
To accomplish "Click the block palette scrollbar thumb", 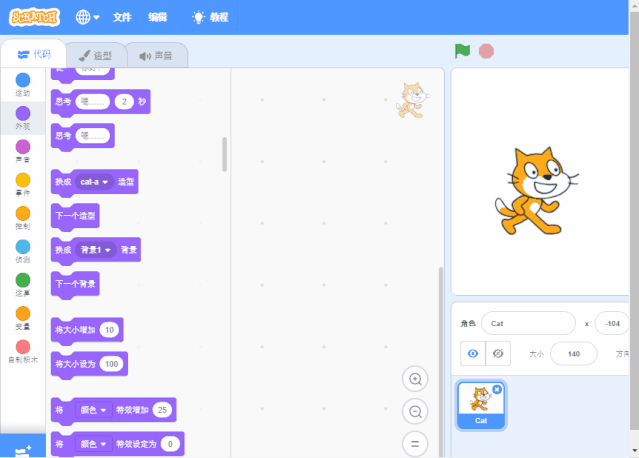I will 225,154.
